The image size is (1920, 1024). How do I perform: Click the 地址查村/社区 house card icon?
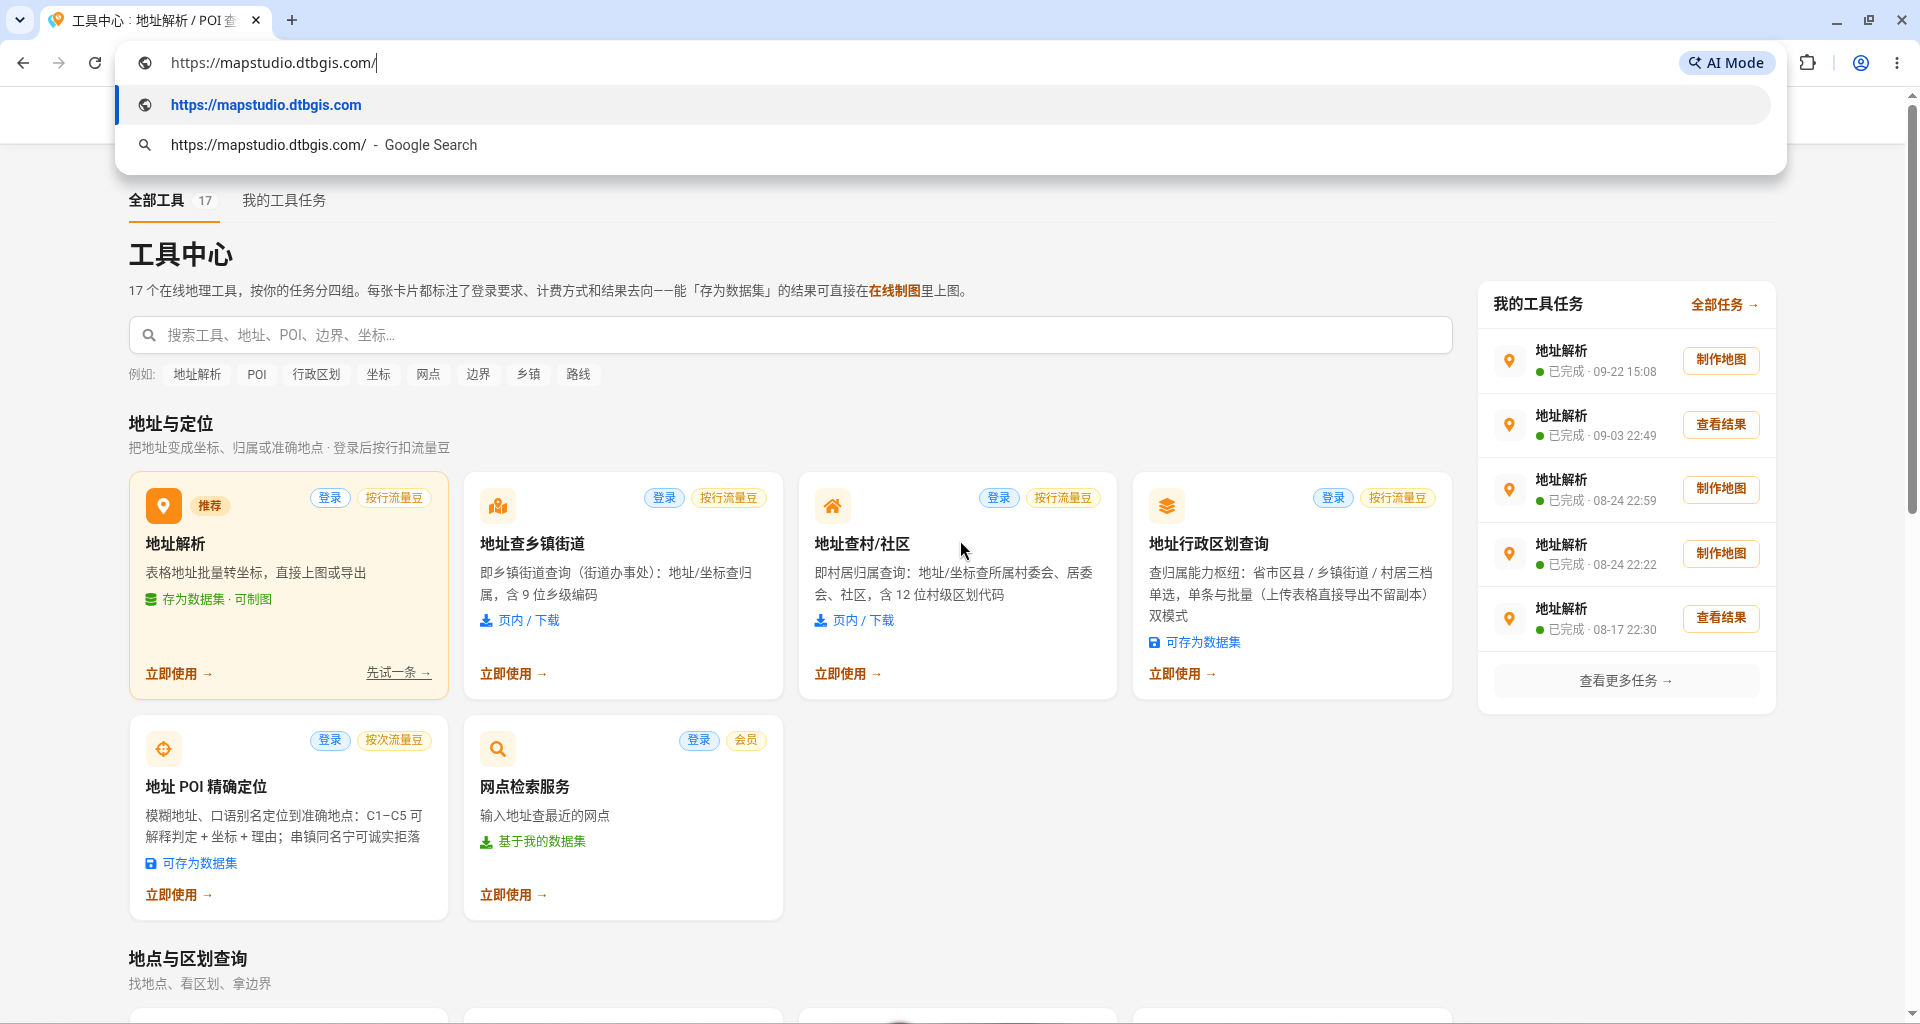(x=832, y=506)
